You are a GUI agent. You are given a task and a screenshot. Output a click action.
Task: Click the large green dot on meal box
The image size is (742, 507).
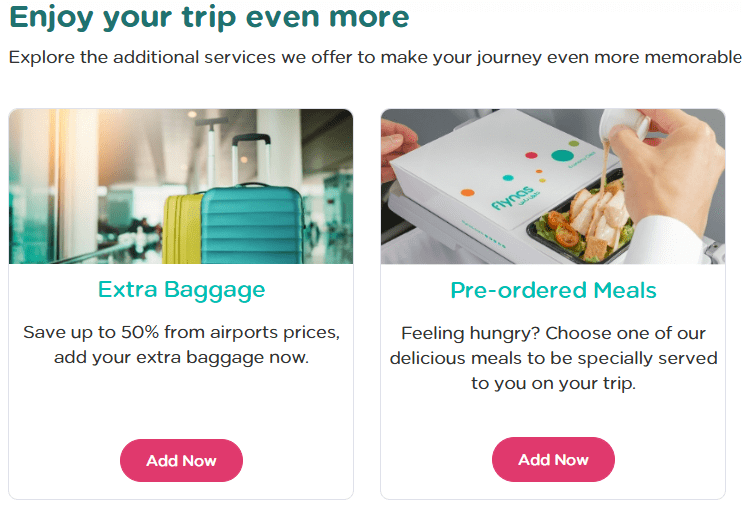(x=562, y=154)
